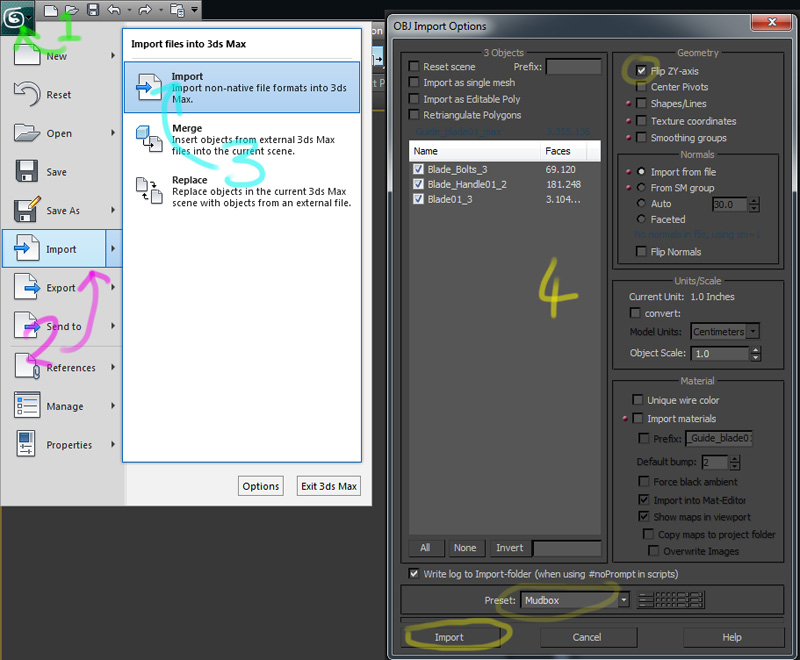Viewport: 800px width, 660px height.
Task: Click the Manage list icon
Action: point(27,405)
